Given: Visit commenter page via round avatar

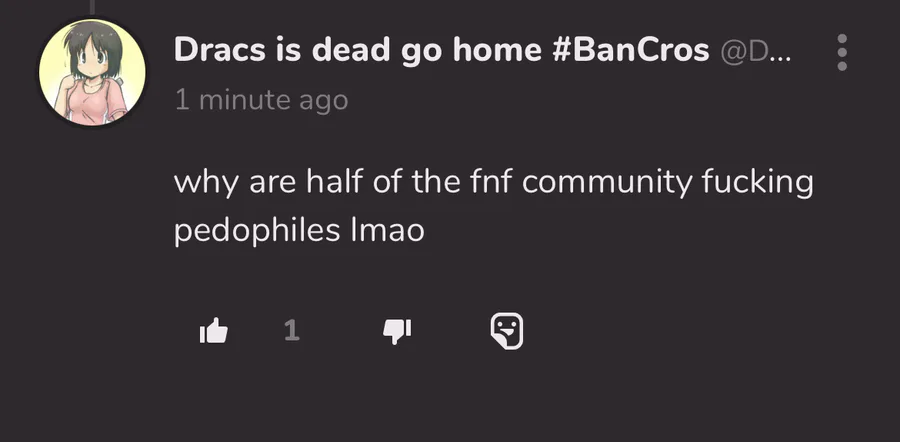Looking at the screenshot, I should pos(92,72).
